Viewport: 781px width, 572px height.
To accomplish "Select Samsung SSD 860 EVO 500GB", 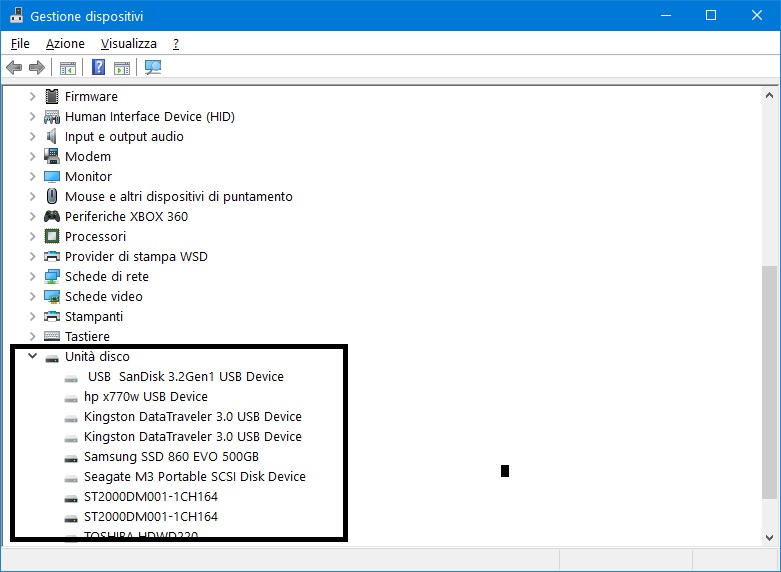I will 171,456.
